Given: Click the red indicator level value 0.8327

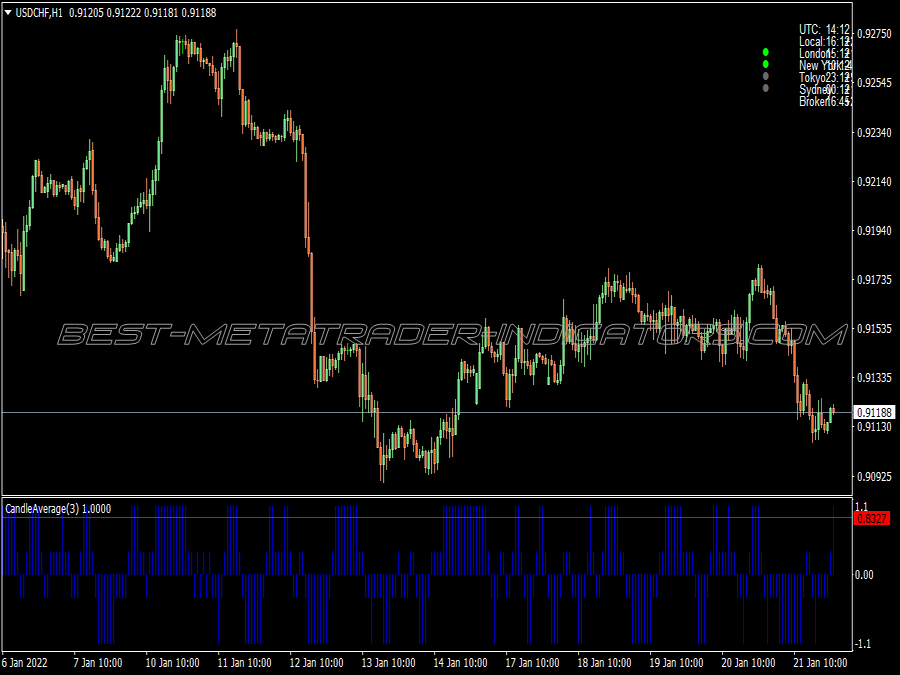Looking at the screenshot, I should tap(872, 518).
